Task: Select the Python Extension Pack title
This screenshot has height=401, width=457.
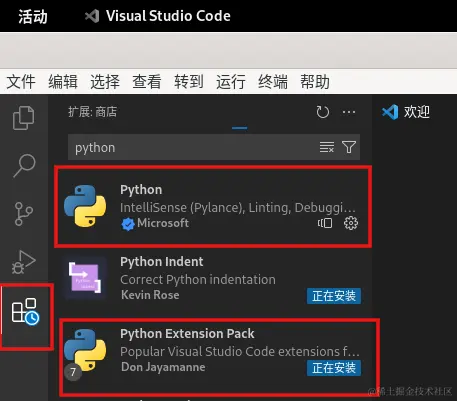Action: pos(187,334)
